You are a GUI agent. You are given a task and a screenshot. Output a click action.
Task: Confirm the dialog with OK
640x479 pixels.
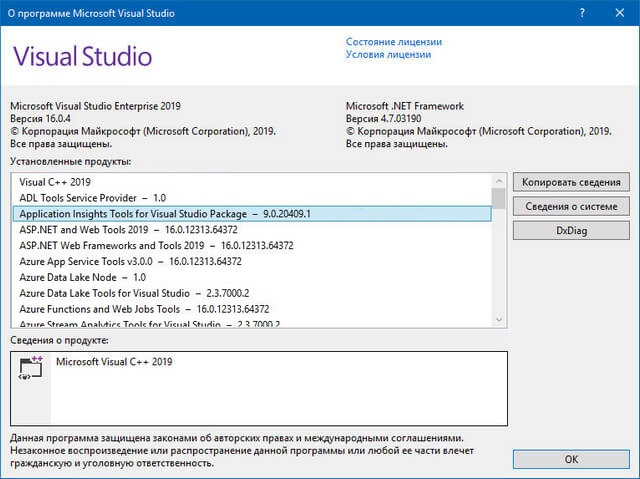pyautogui.click(x=571, y=459)
